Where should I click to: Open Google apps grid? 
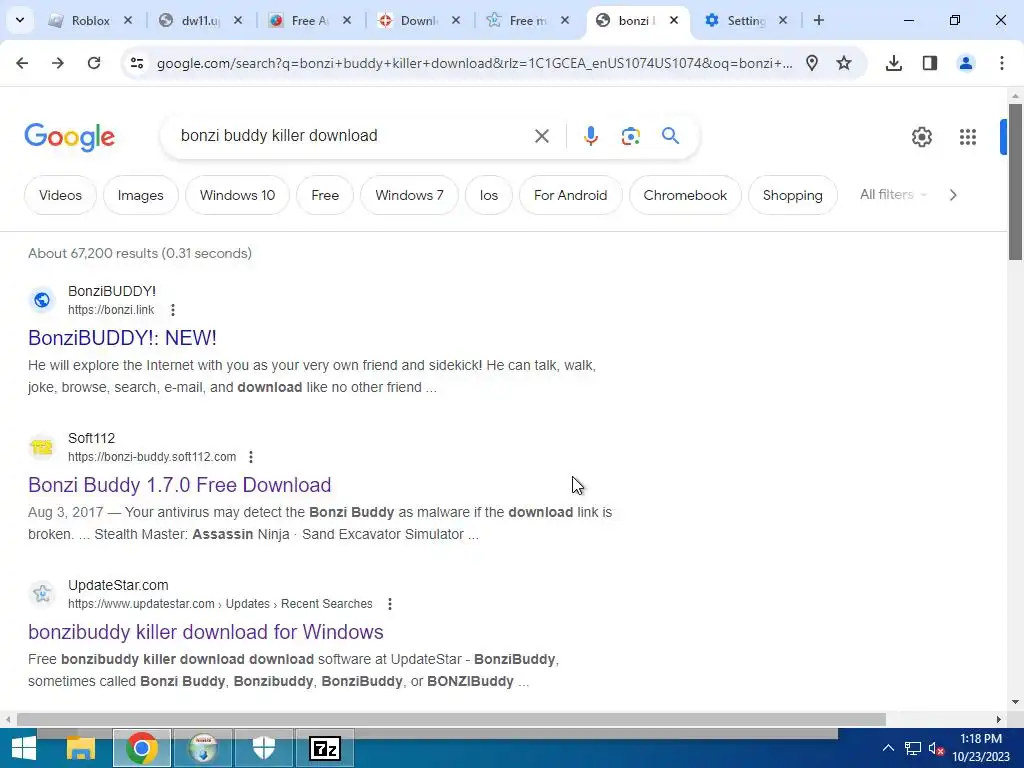(x=967, y=136)
